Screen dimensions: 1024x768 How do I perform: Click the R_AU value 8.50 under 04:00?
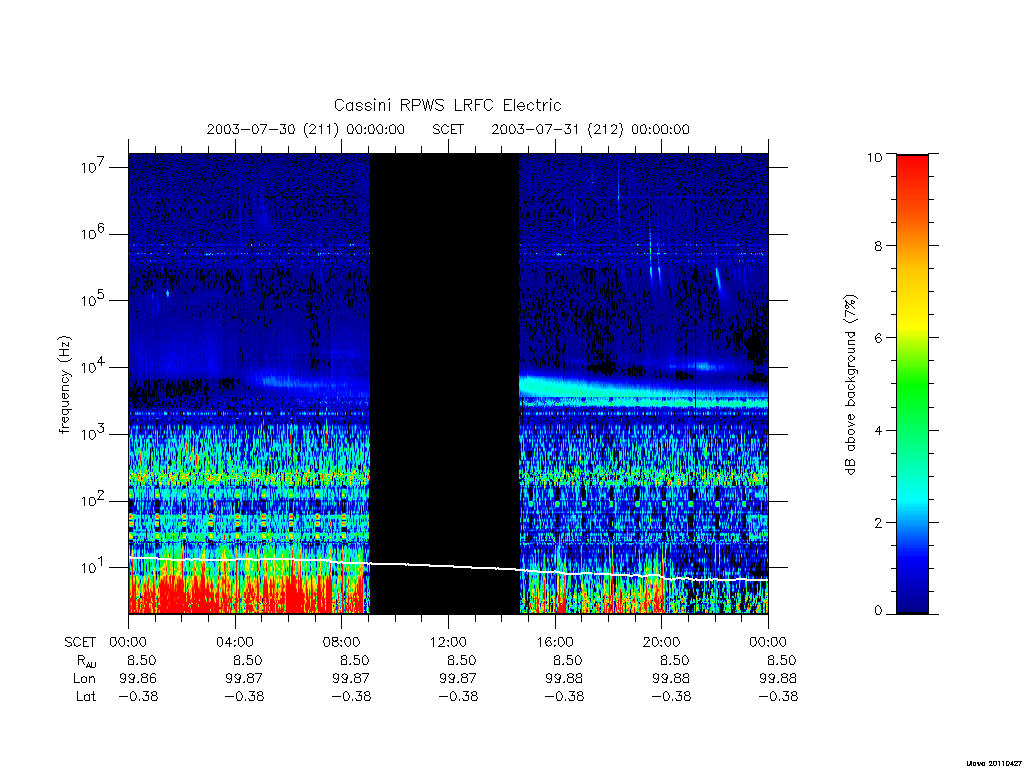tap(248, 660)
